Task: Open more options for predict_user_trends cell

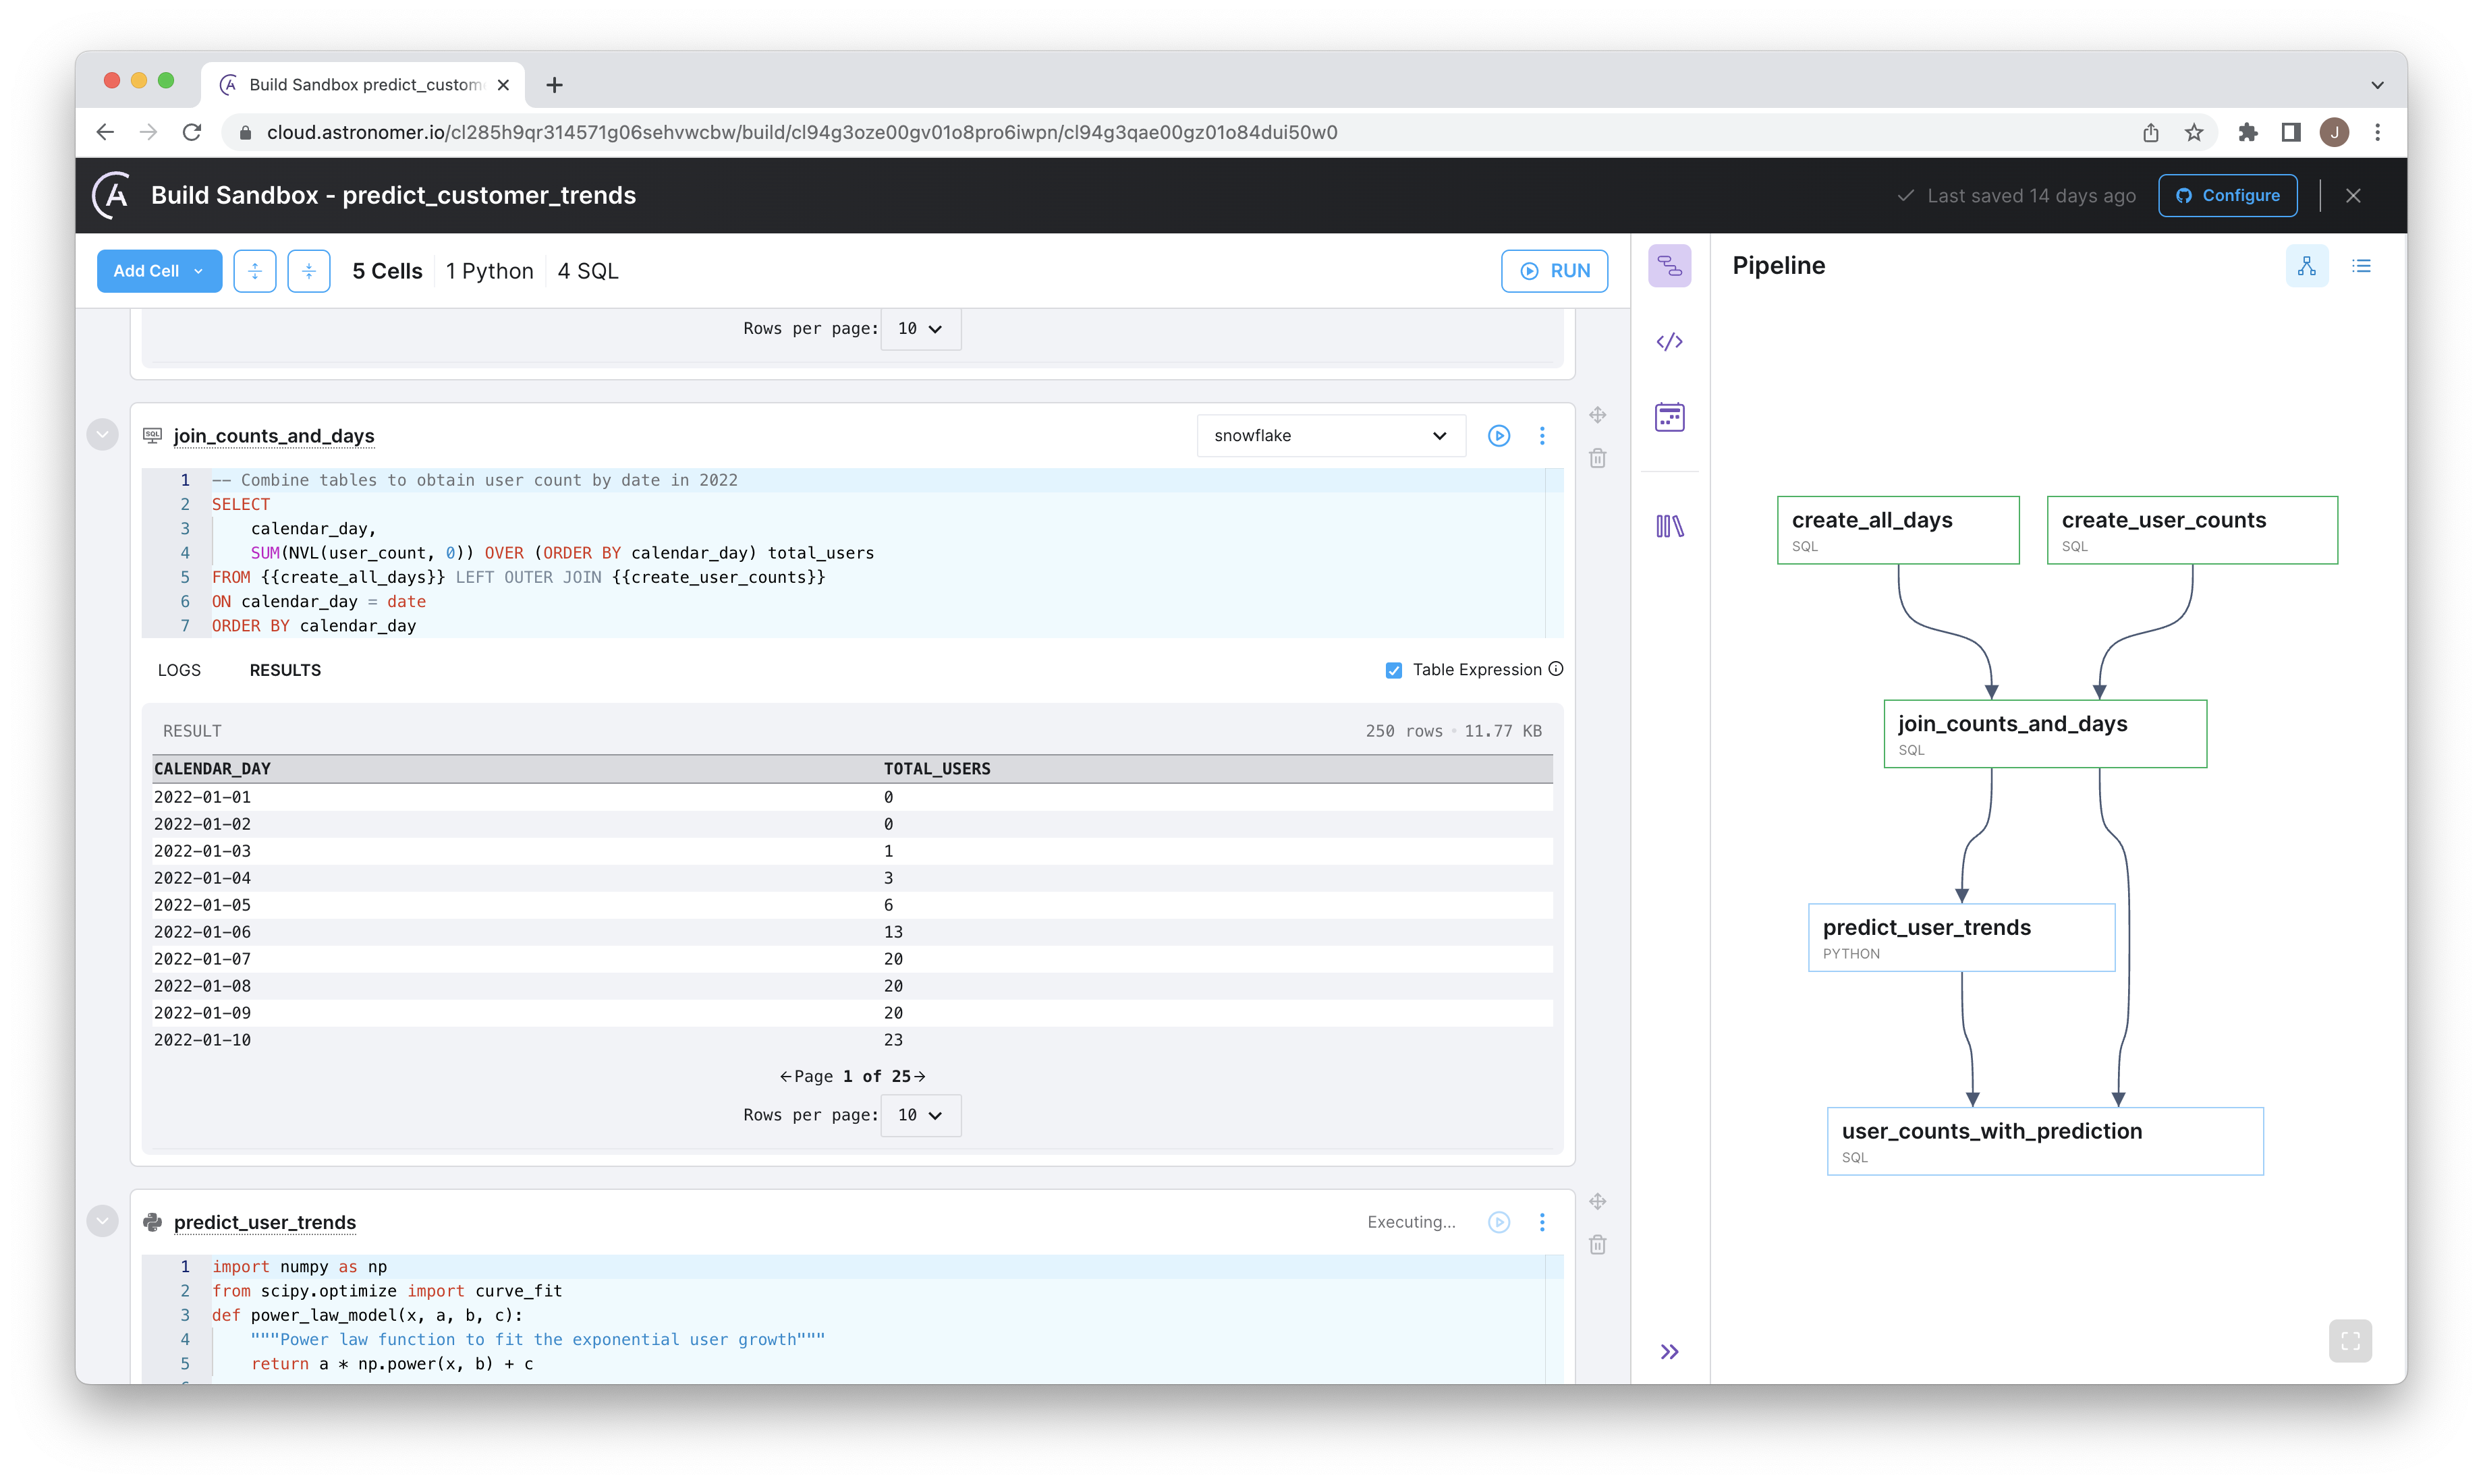Action: [x=1542, y=1222]
